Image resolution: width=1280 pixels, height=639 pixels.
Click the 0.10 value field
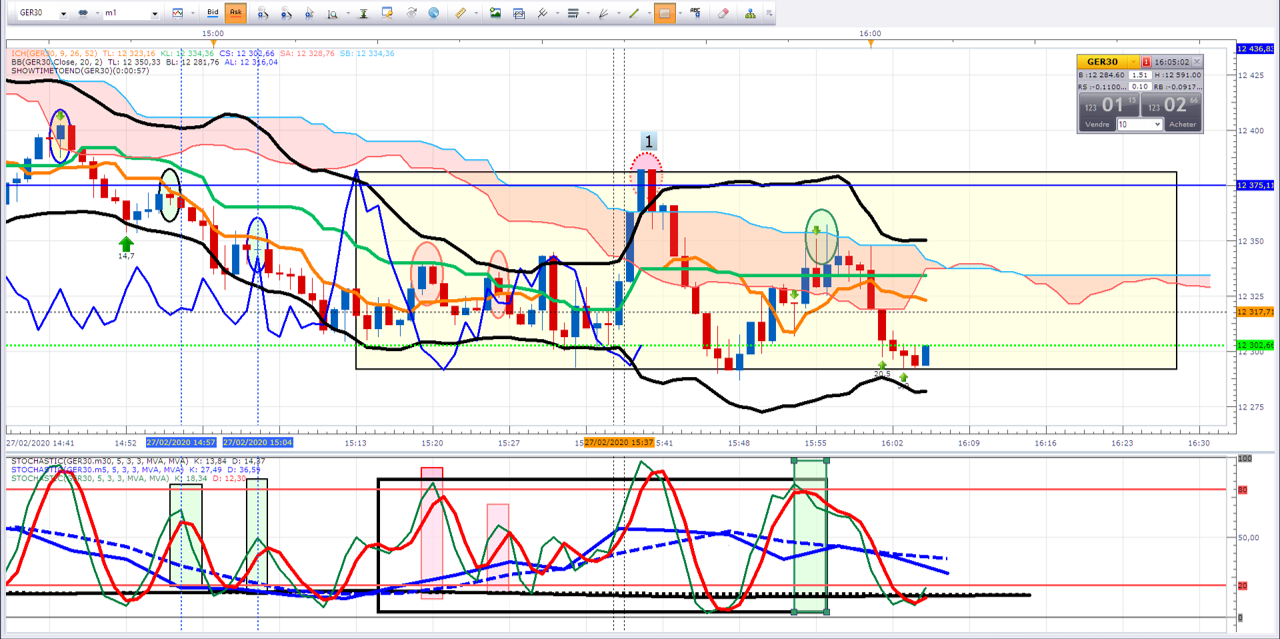(x=1140, y=86)
